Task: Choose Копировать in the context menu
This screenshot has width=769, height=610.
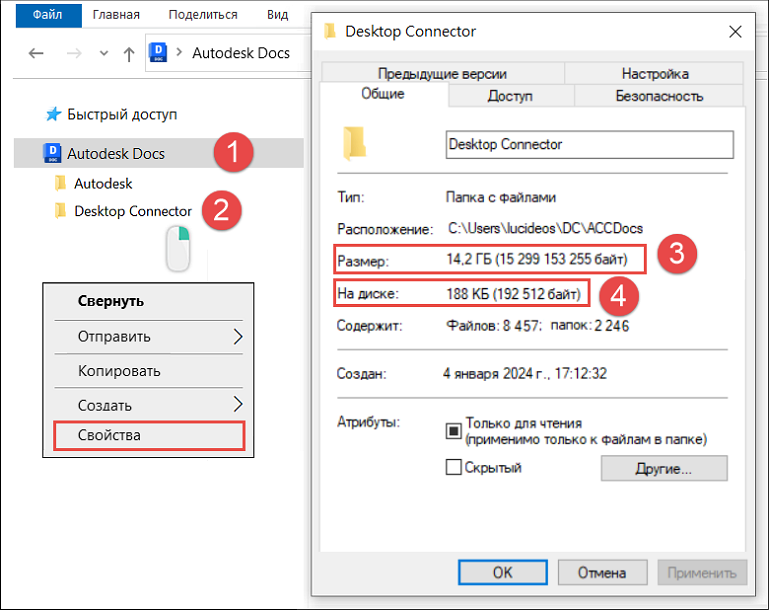Action: tap(119, 371)
